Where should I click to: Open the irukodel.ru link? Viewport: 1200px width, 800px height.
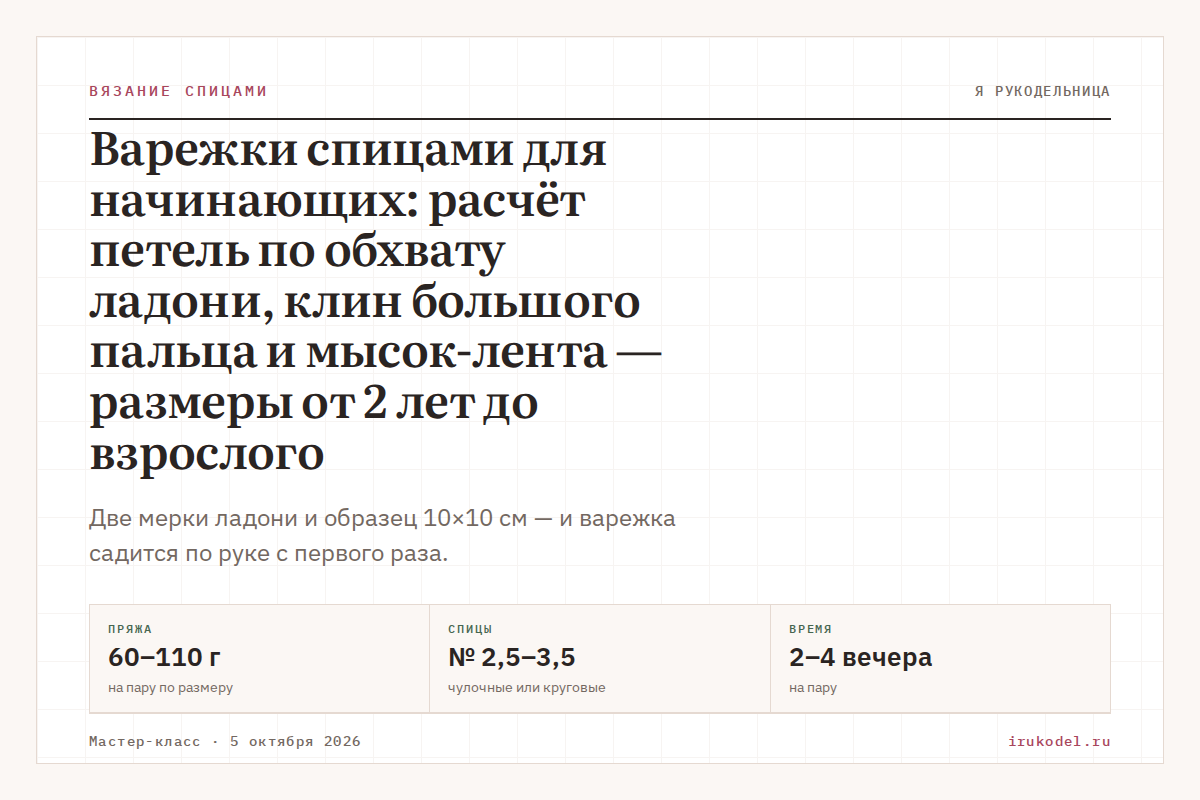(1060, 742)
